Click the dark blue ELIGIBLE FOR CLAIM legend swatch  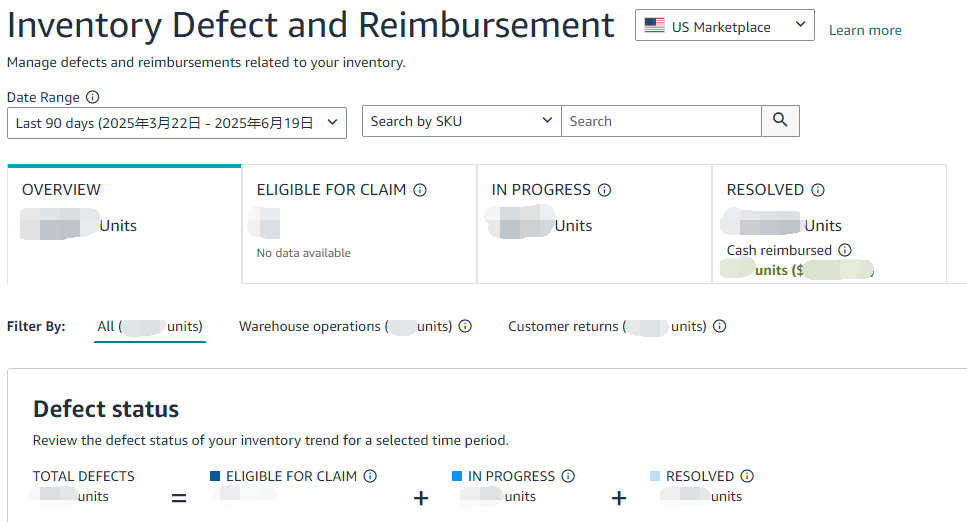(x=215, y=477)
